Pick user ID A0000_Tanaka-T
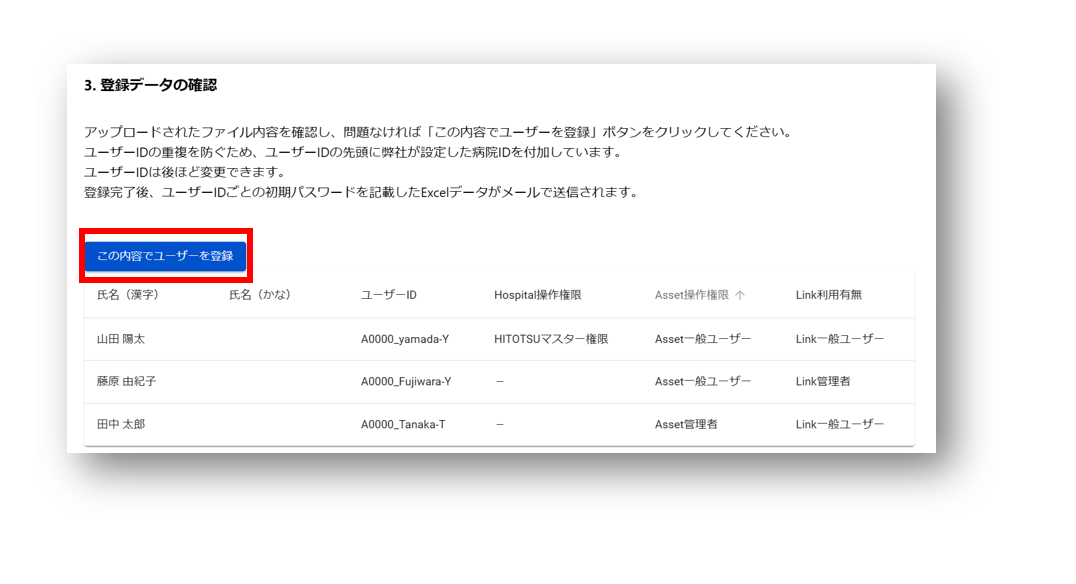Image resolution: width=1076 pixels, height=584 pixels. (402, 424)
